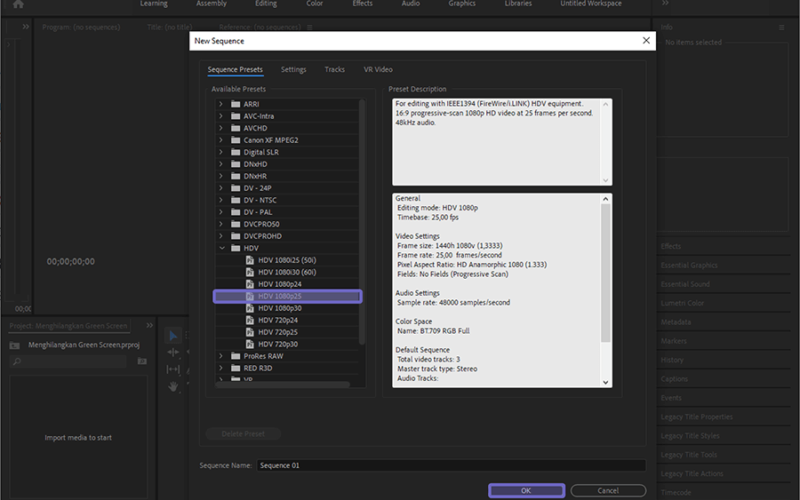
Task: Confirm the dialog with OK
Action: 527,491
